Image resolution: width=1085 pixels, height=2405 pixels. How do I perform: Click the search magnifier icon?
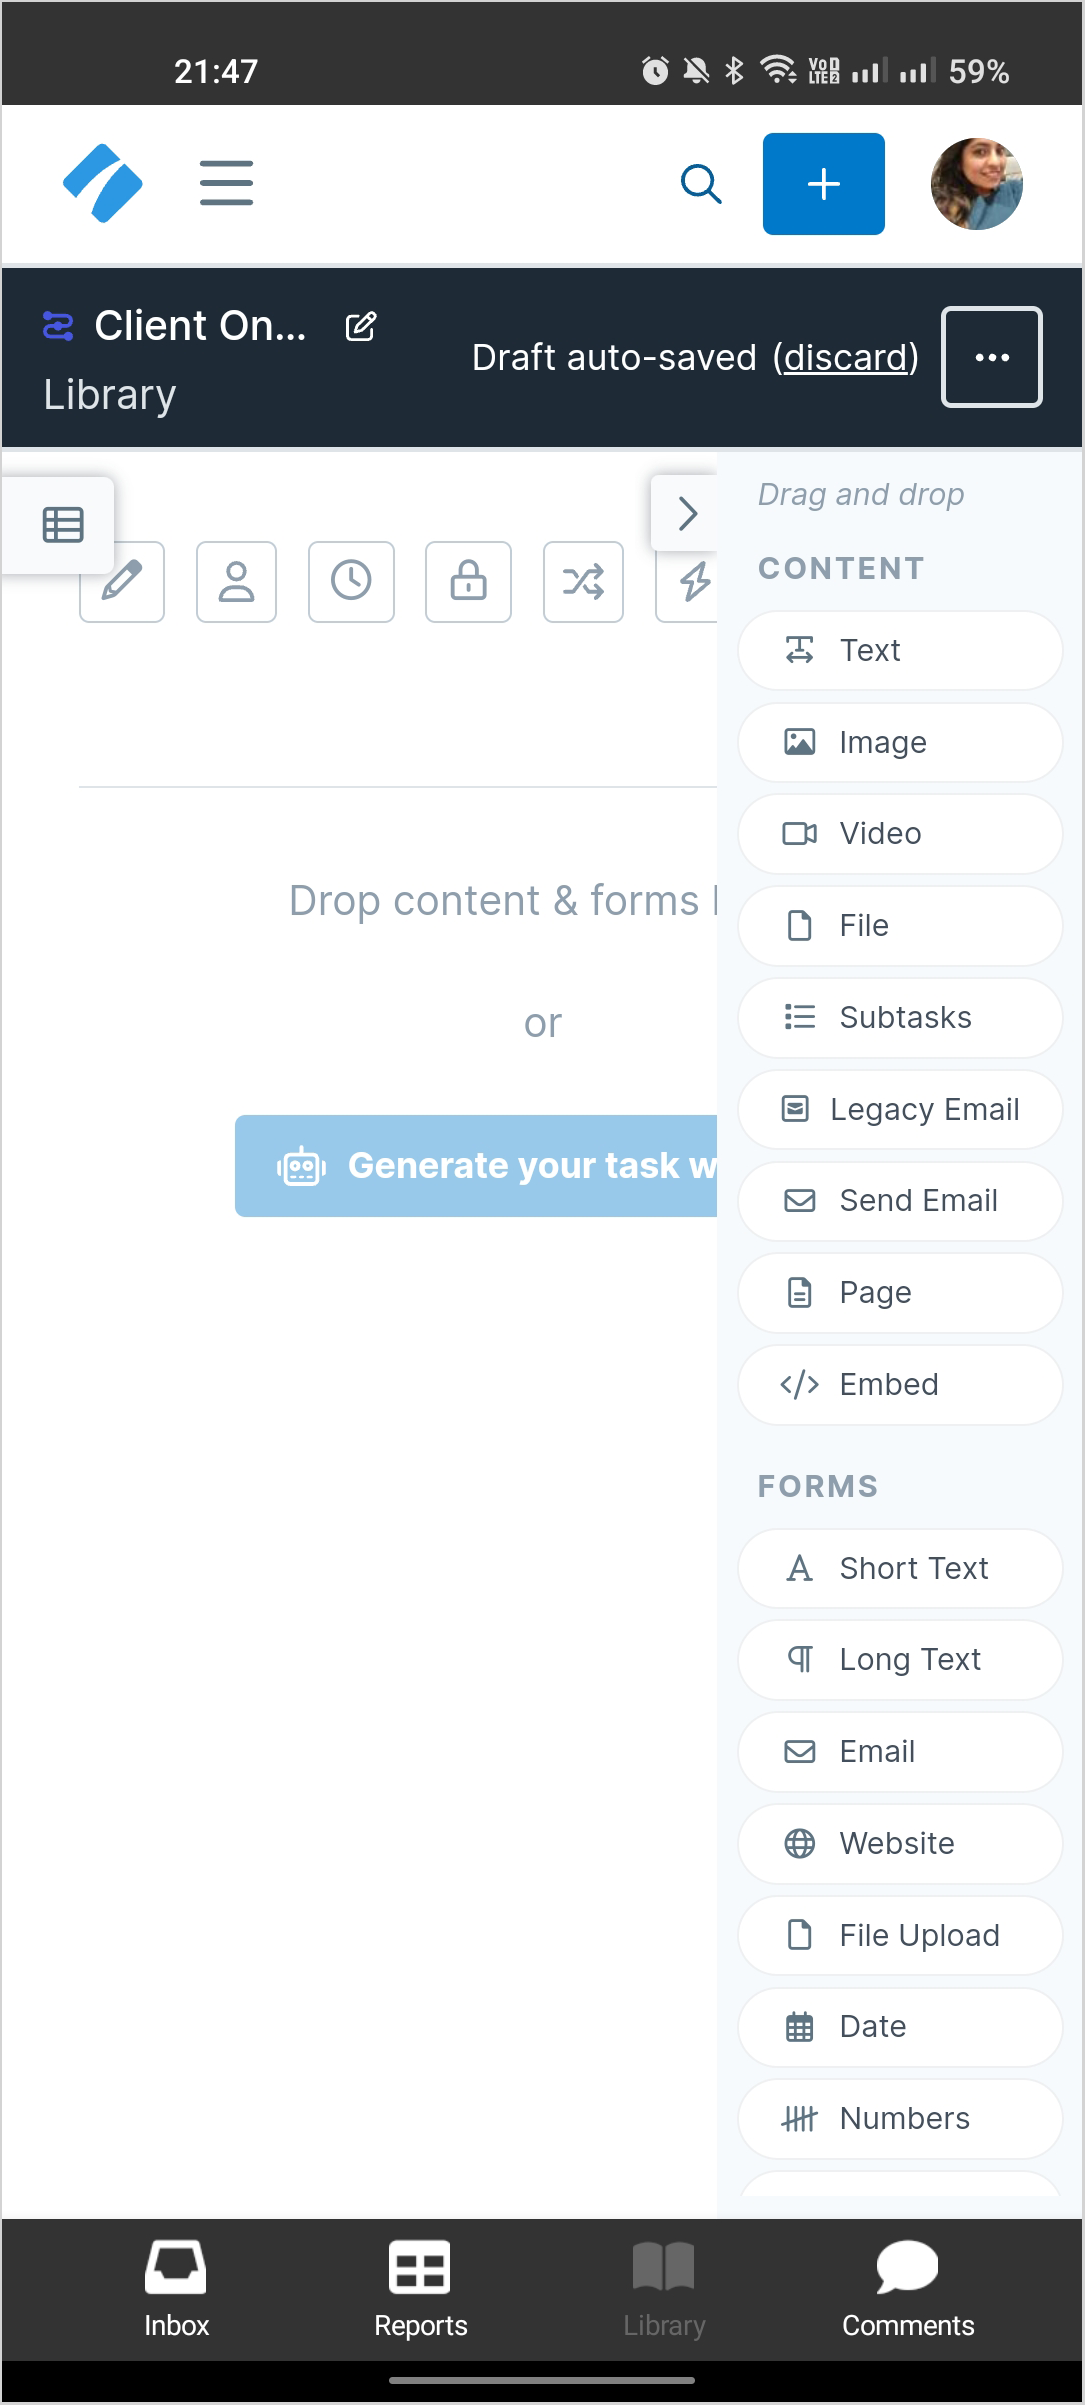(x=701, y=184)
